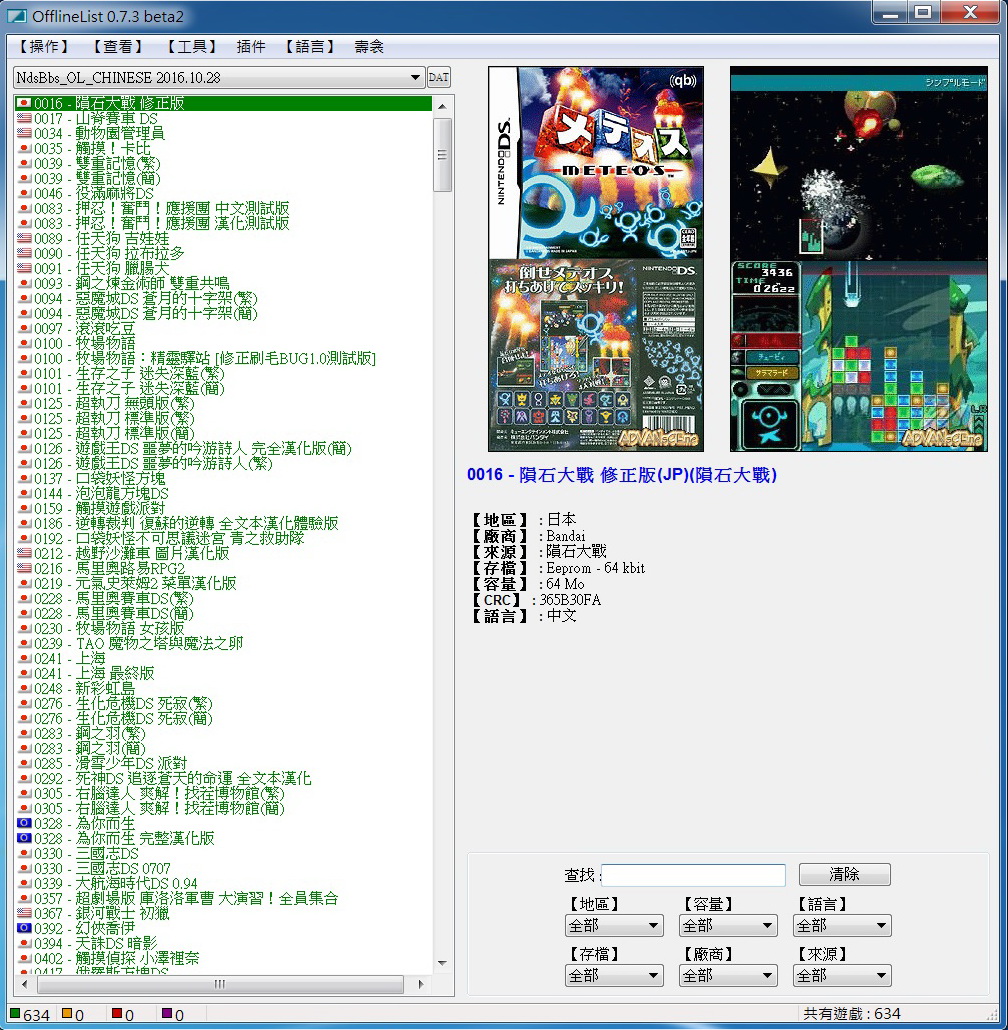Click the US flag icon beside 0090 任天狗 拉布拉多
1008x1030 pixels.
[24, 254]
